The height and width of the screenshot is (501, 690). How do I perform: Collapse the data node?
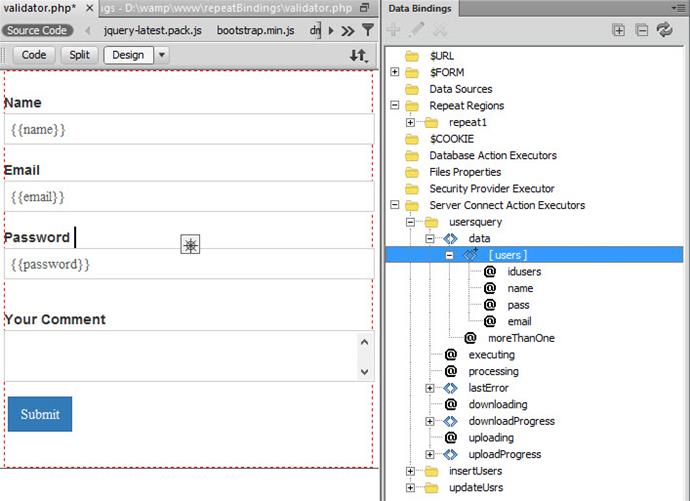click(429, 239)
